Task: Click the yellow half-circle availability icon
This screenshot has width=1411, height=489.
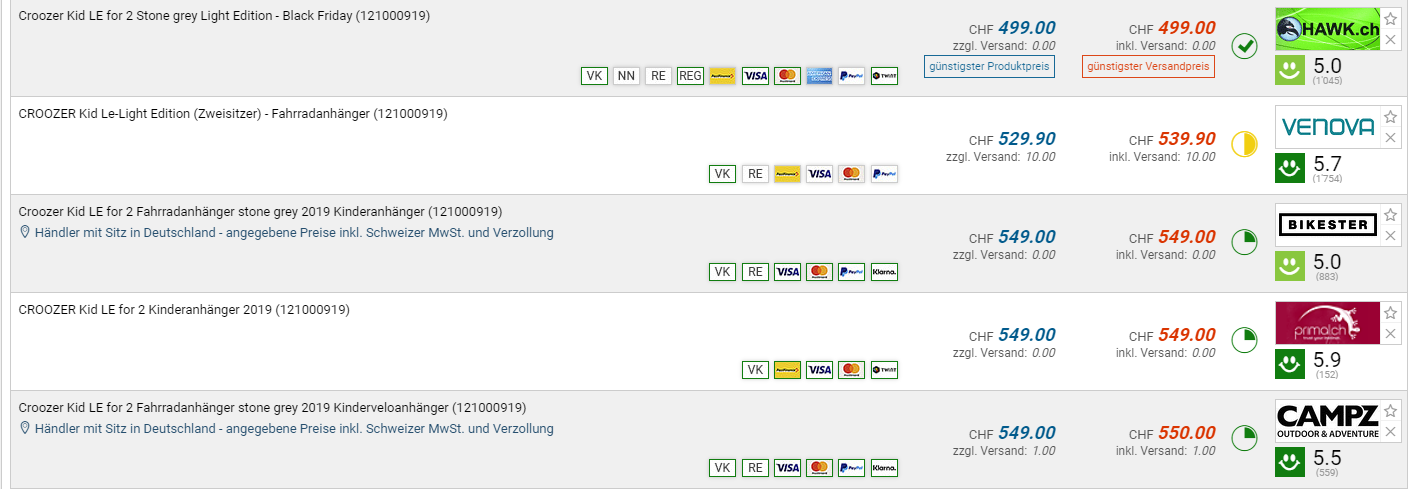Action: coord(1244,144)
